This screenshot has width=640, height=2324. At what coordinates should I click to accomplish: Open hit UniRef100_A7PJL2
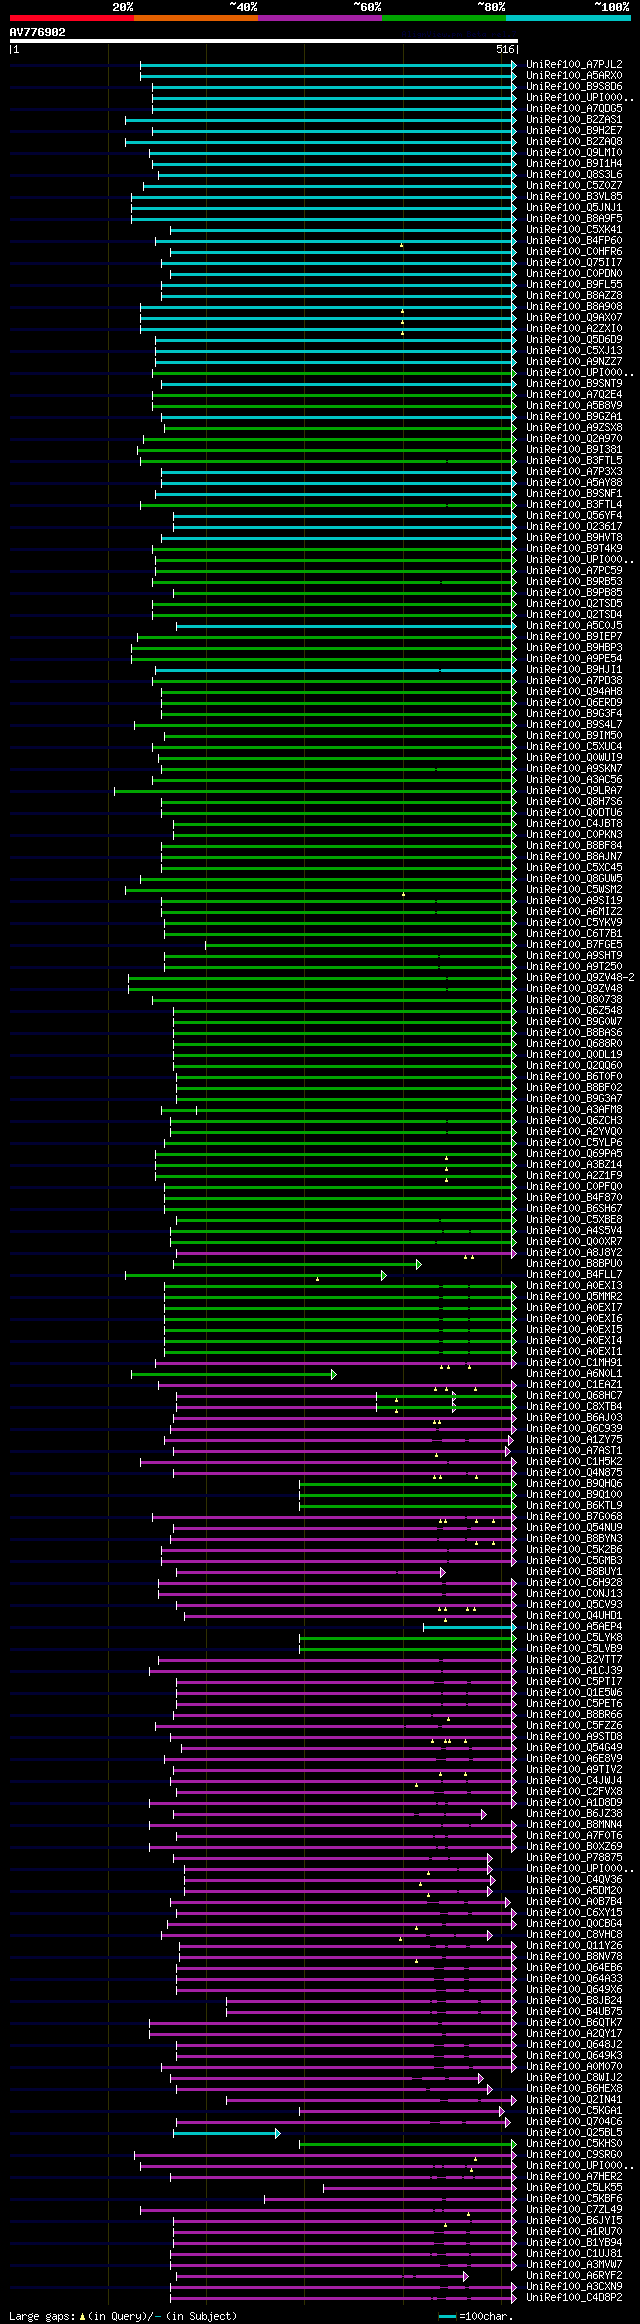coord(574,65)
